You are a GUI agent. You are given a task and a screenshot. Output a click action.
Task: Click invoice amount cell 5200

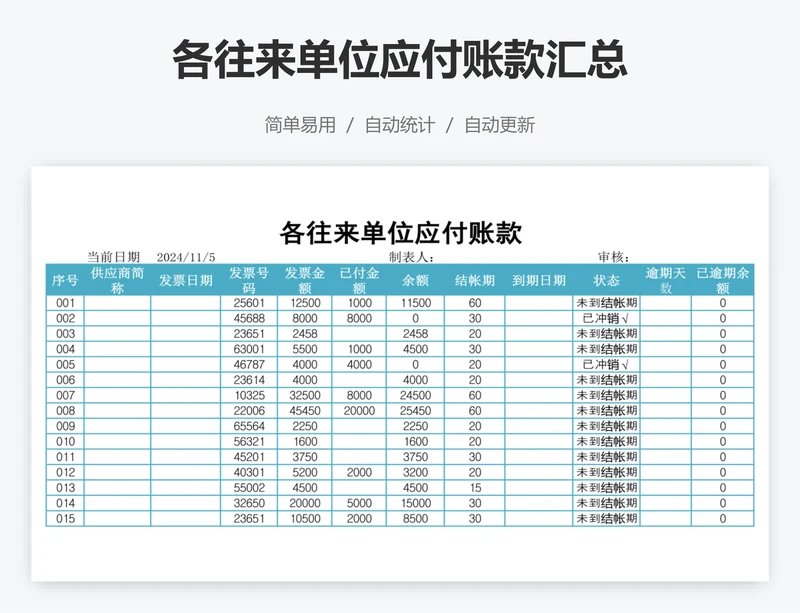pos(305,473)
